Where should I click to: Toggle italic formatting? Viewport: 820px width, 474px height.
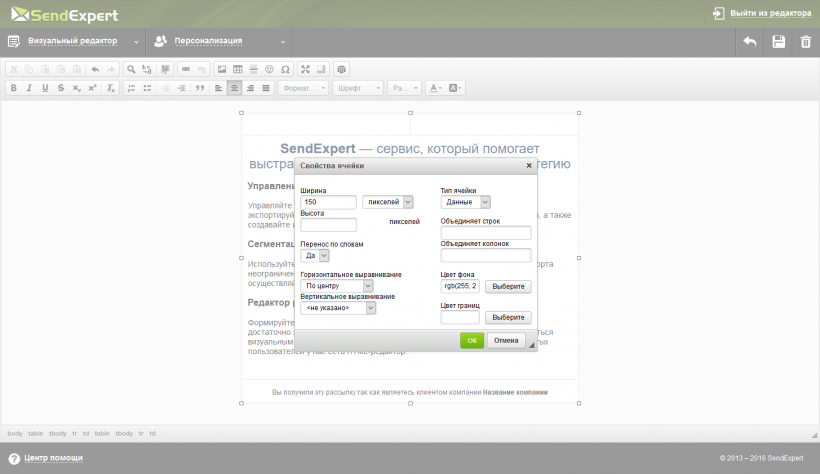(29, 88)
